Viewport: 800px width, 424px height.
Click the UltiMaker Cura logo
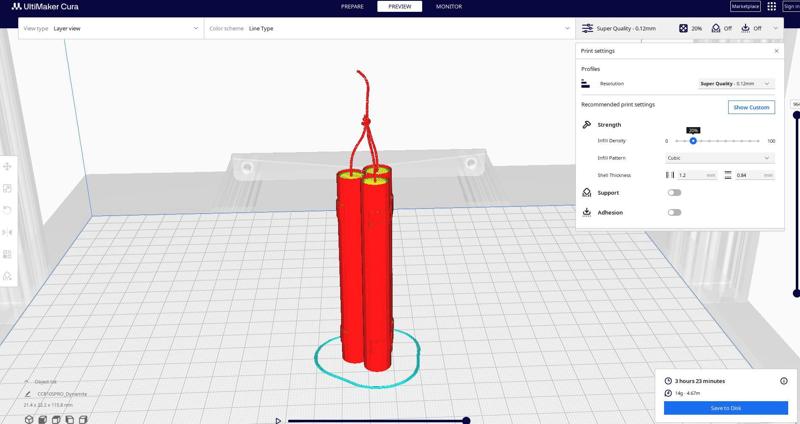point(45,7)
